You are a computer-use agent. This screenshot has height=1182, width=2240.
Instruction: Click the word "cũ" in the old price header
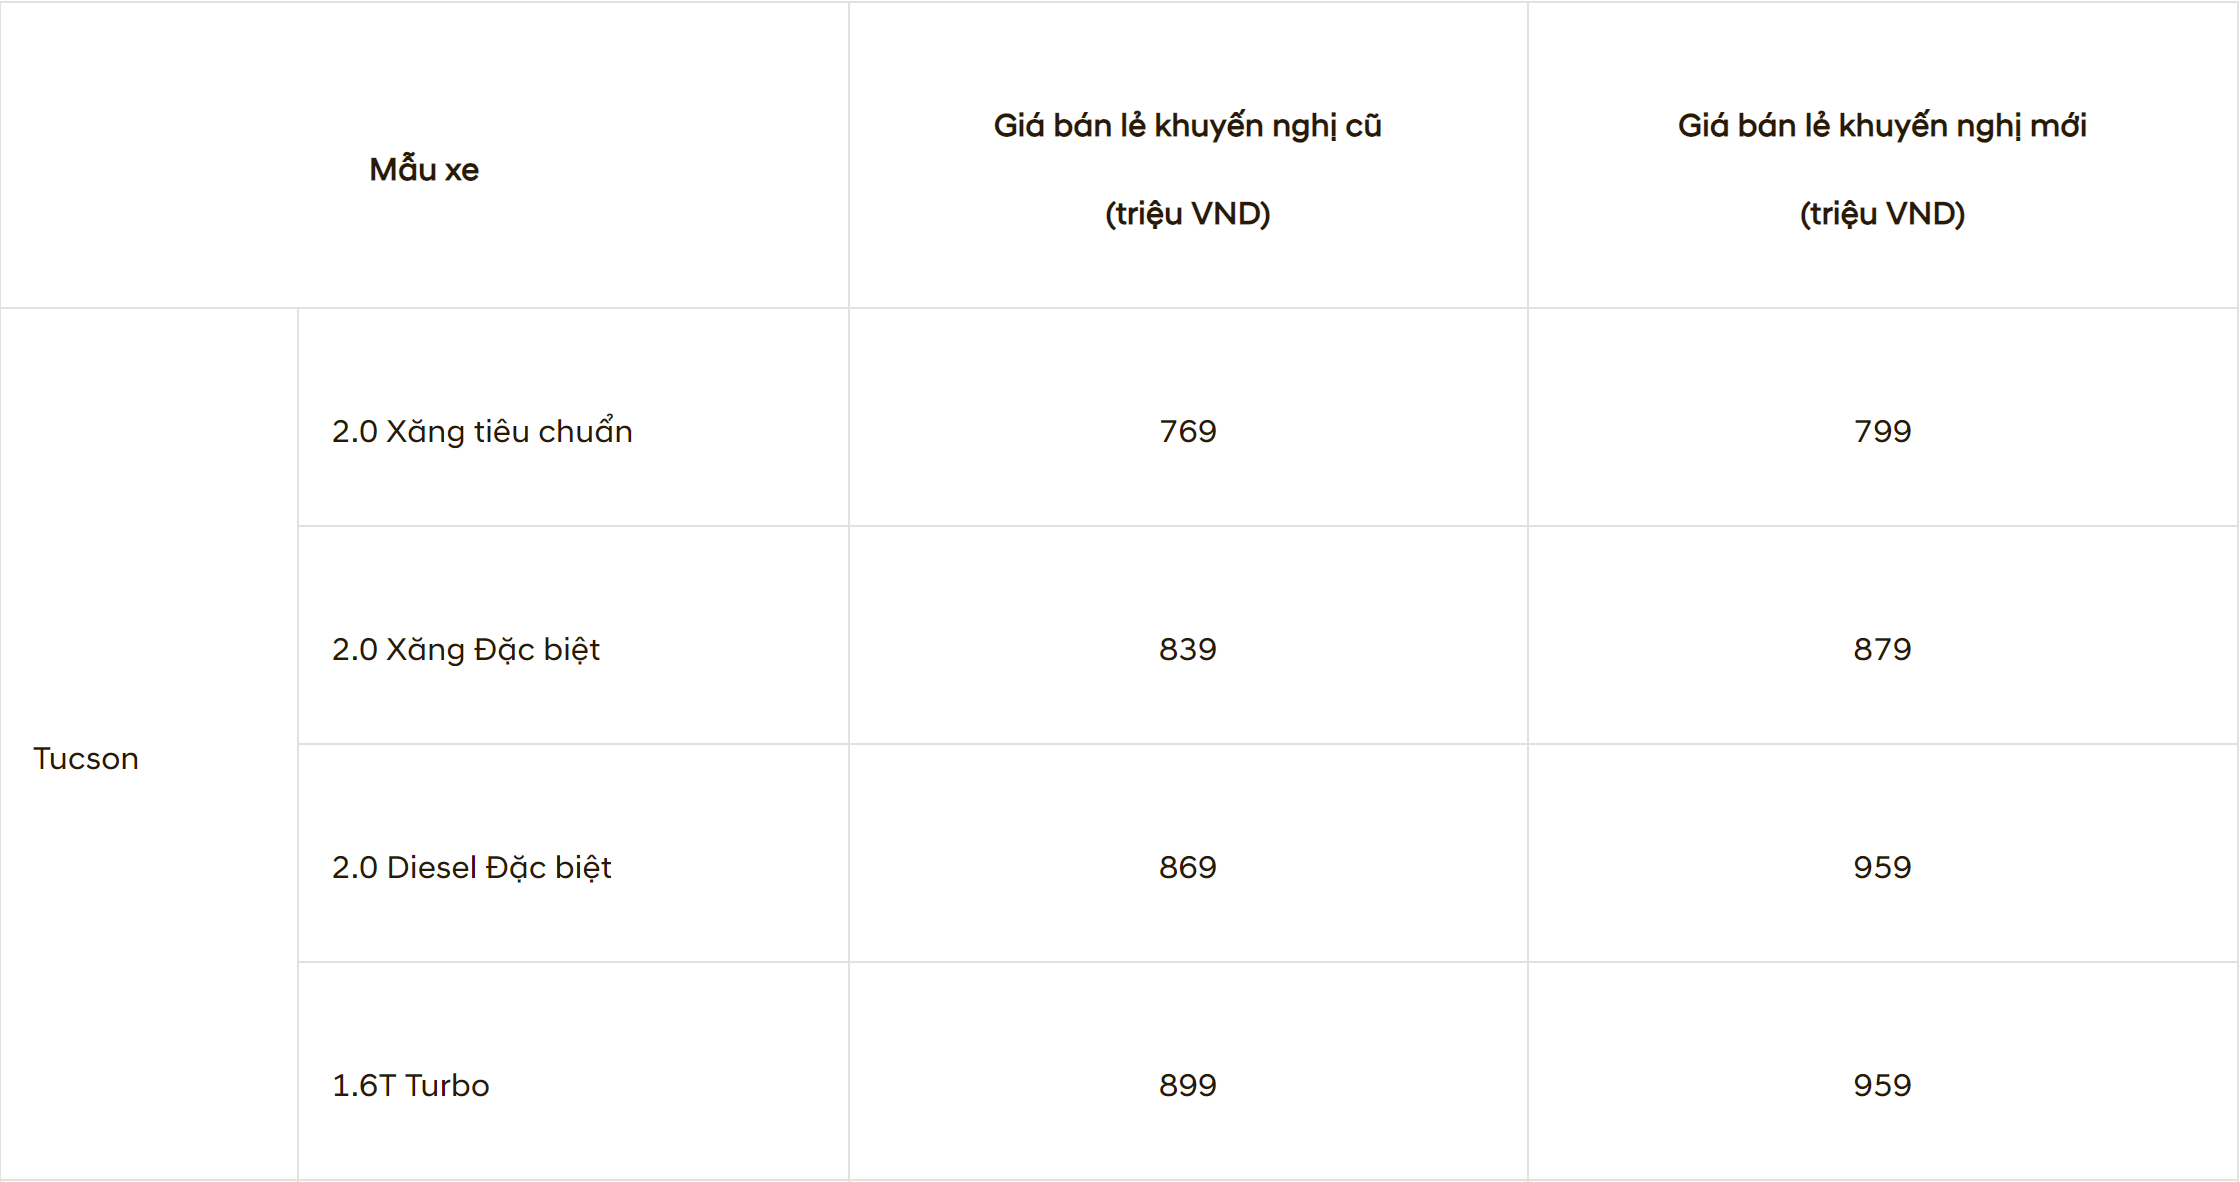coord(1363,127)
